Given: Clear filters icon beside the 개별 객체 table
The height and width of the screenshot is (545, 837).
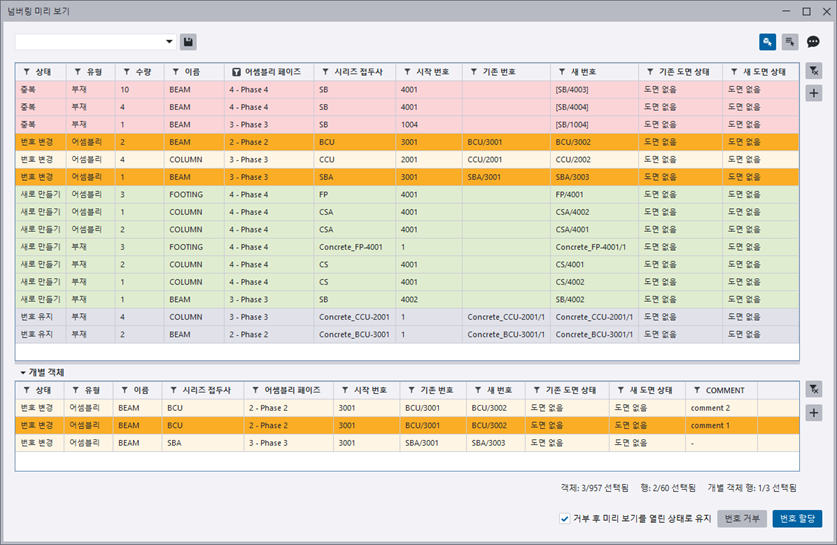Looking at the screenshot, I should click(x=813, y=390).
